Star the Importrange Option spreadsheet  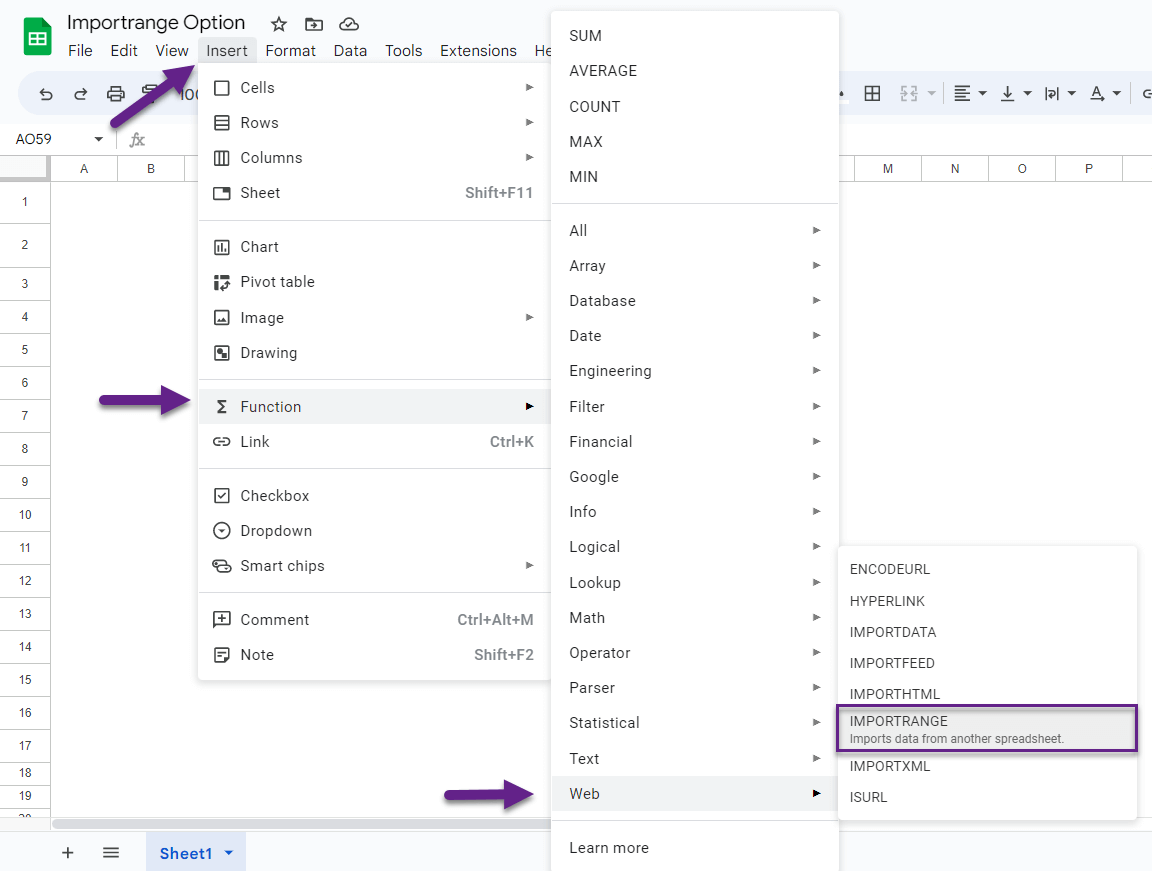click(x=278, y=24)
